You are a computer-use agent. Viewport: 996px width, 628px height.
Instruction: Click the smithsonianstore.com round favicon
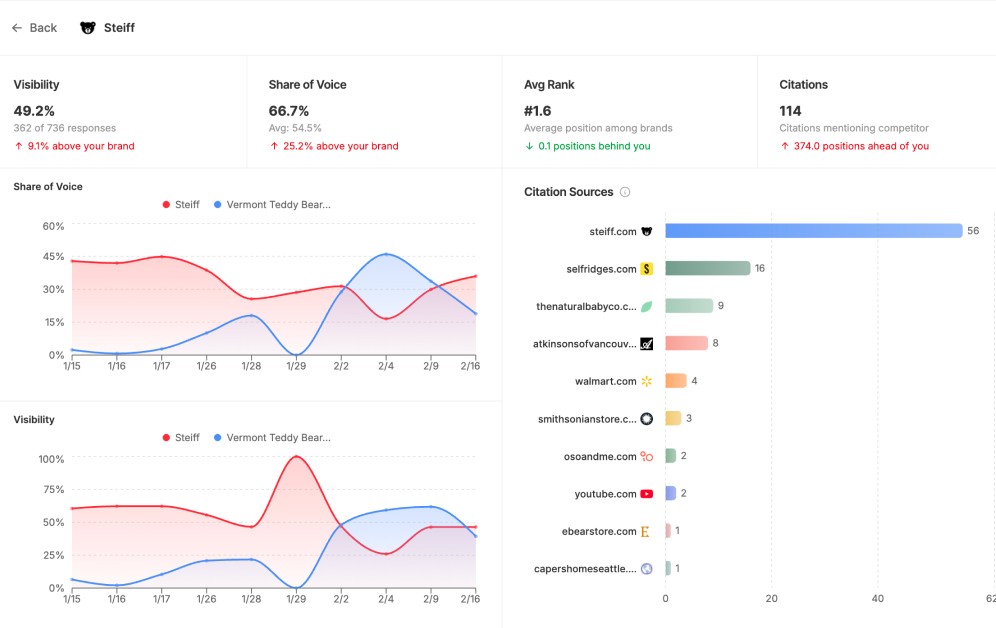click(x=647, y=419)
